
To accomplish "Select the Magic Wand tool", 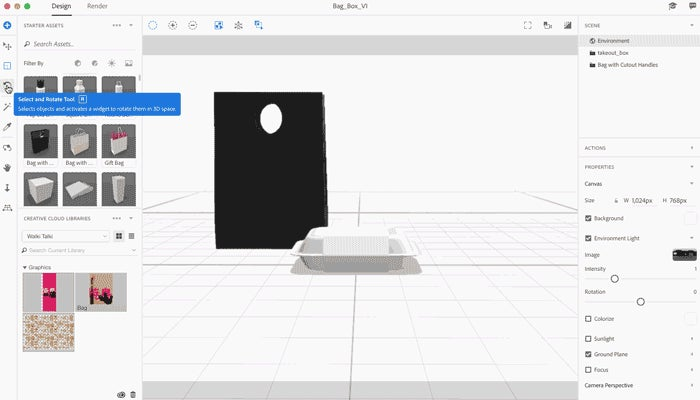I will tap(7, 107).
